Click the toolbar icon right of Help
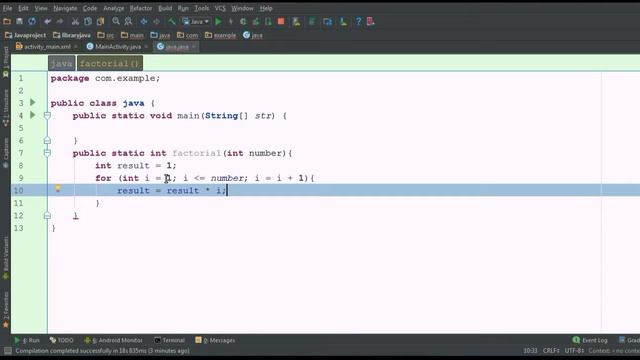 (x=371, y=22)
